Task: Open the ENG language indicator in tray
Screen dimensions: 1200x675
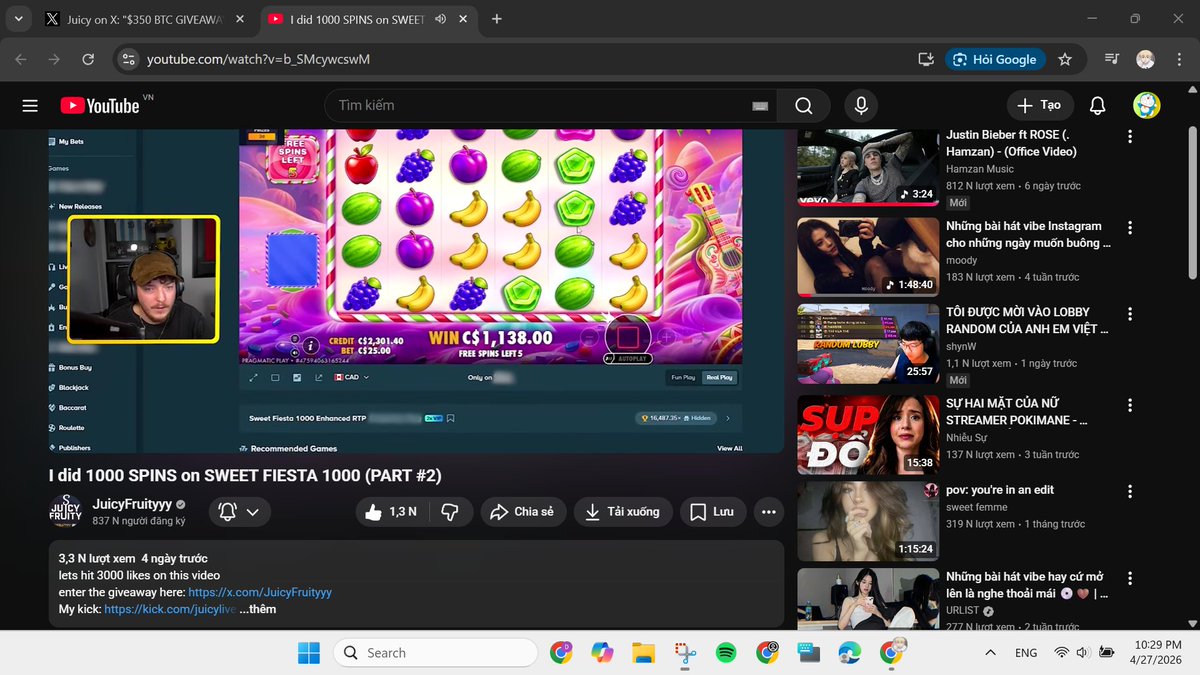Action: (1025, 653)
